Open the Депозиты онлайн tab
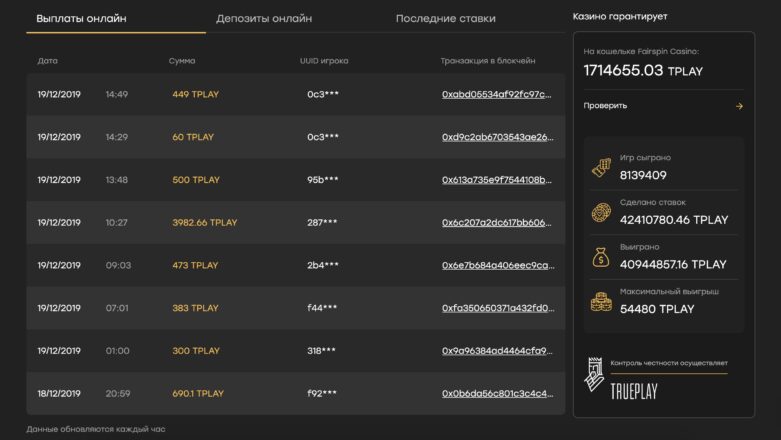Viewport: 781px width, 440px height. (x=264, y=19)
